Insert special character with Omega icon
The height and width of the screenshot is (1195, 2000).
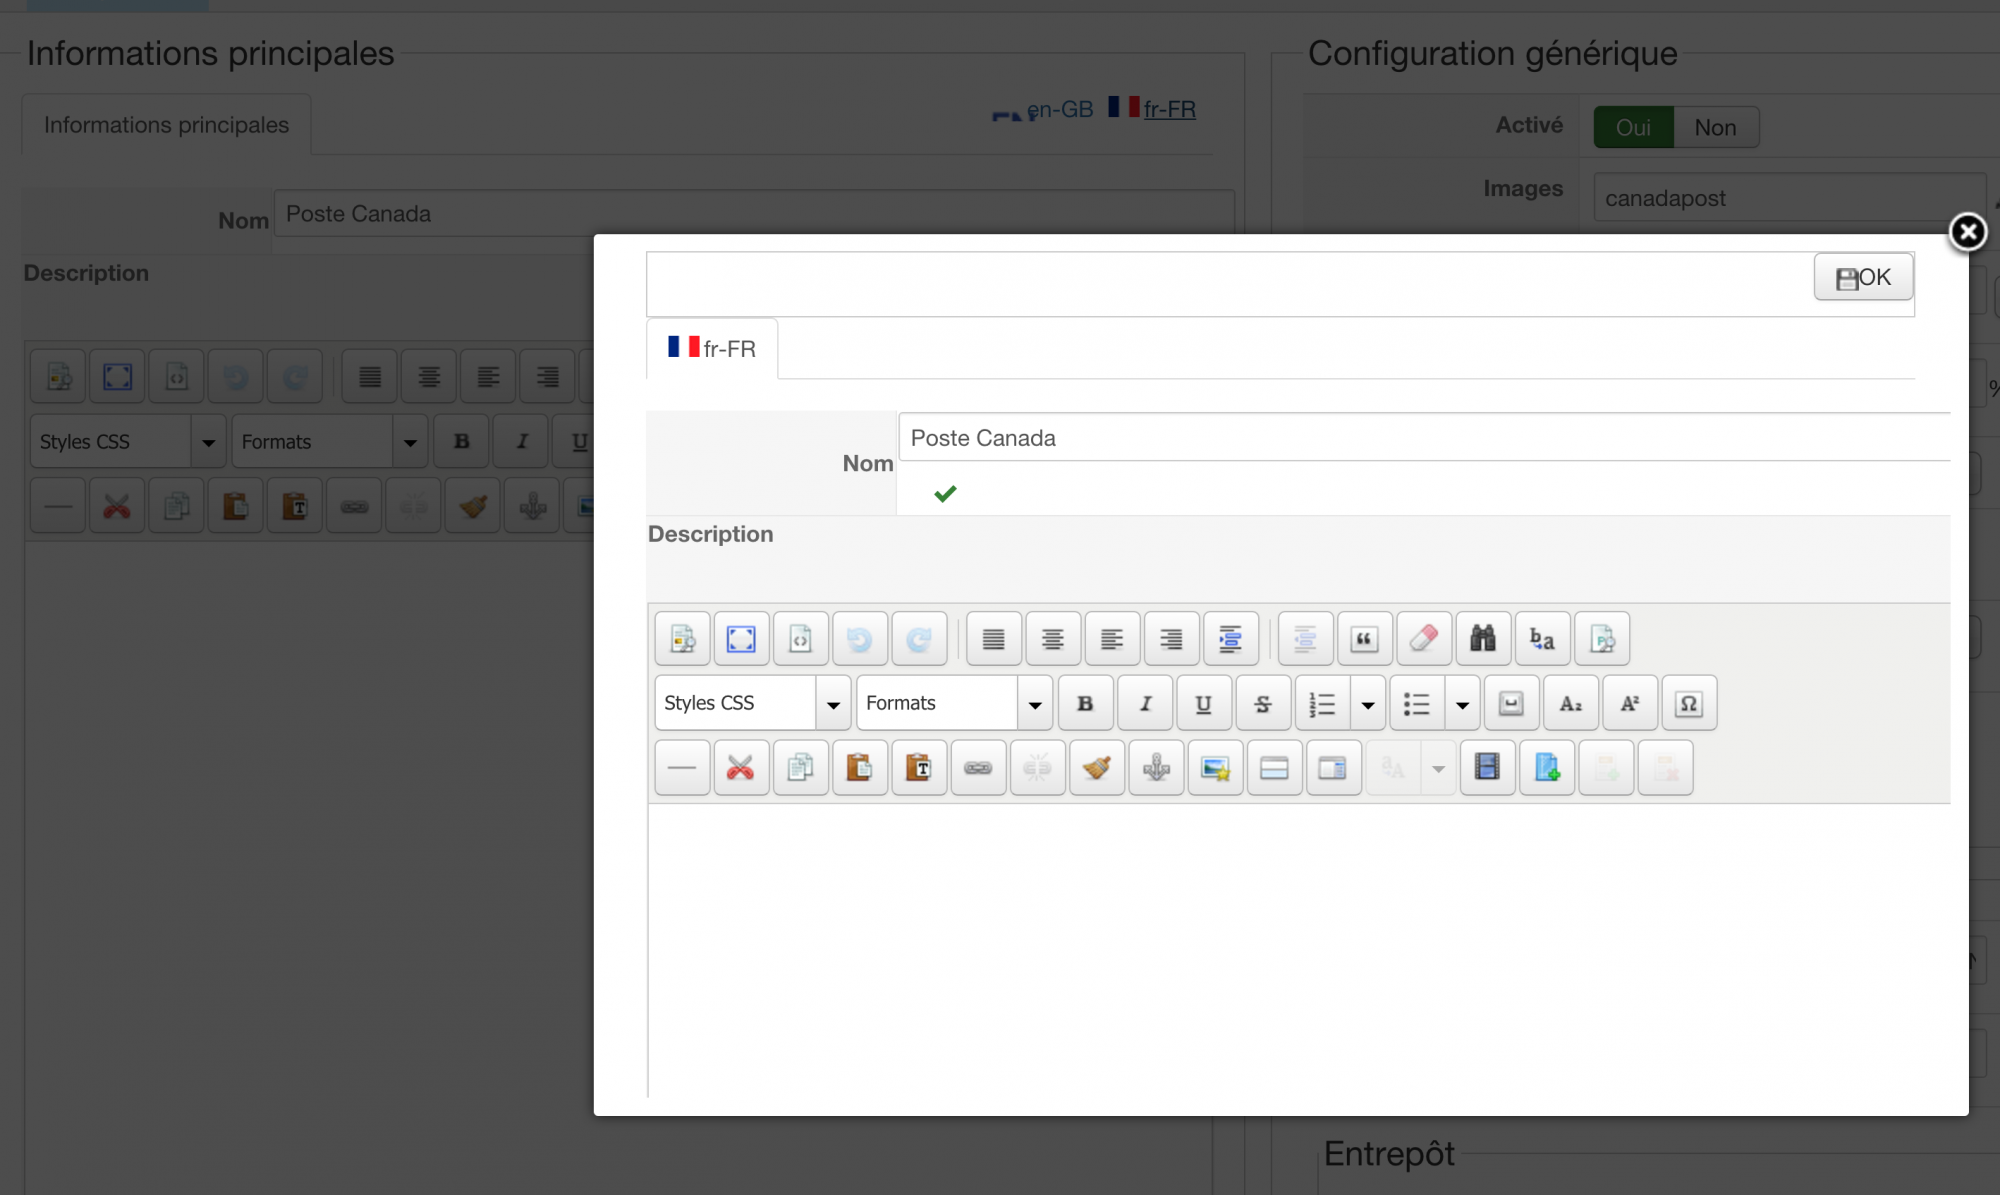1688,703
